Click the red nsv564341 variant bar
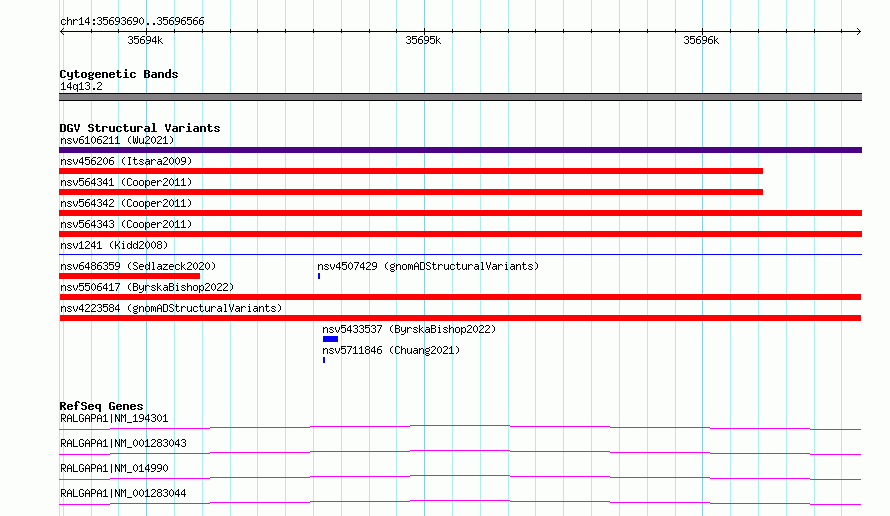The width and height of the screenshot is (890, 516). click(x=411, y=192)
